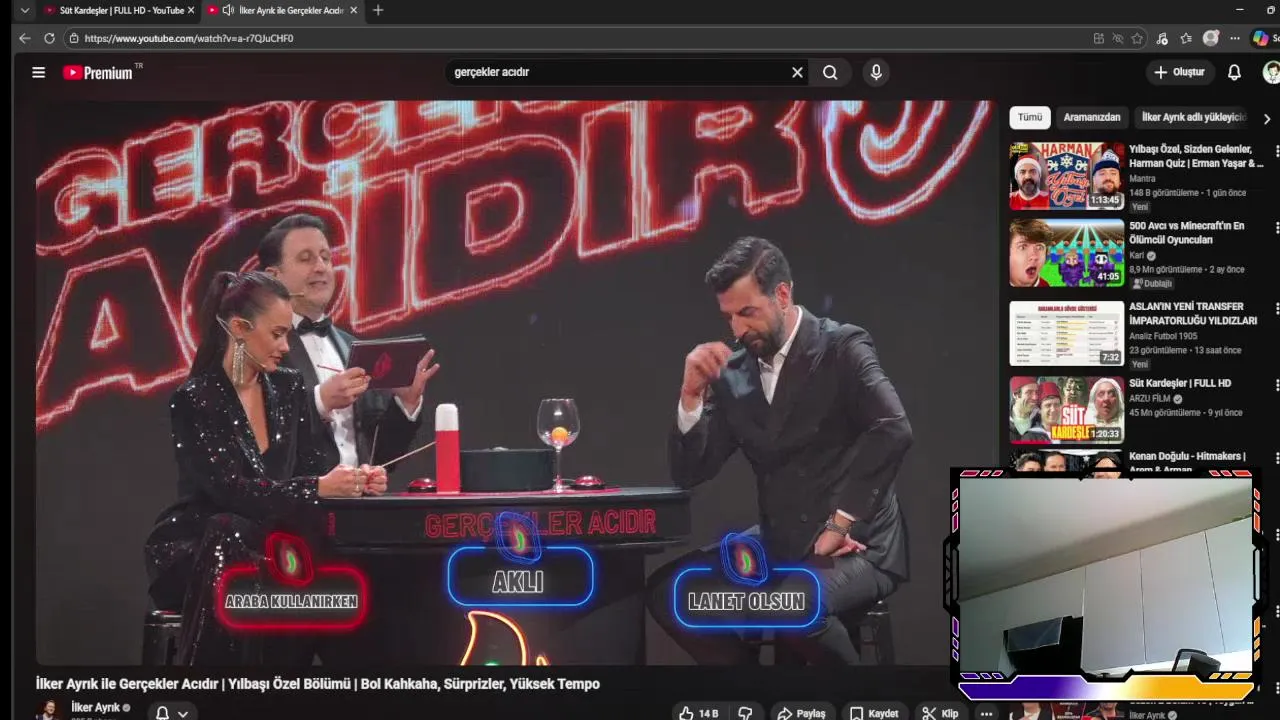Open the browser profile icon

pos(1211,38)
